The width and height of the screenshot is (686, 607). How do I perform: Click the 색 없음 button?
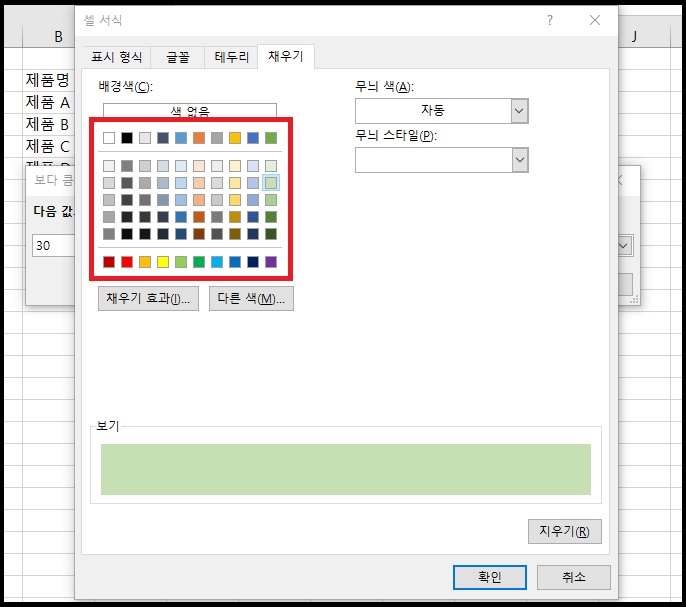190,110
